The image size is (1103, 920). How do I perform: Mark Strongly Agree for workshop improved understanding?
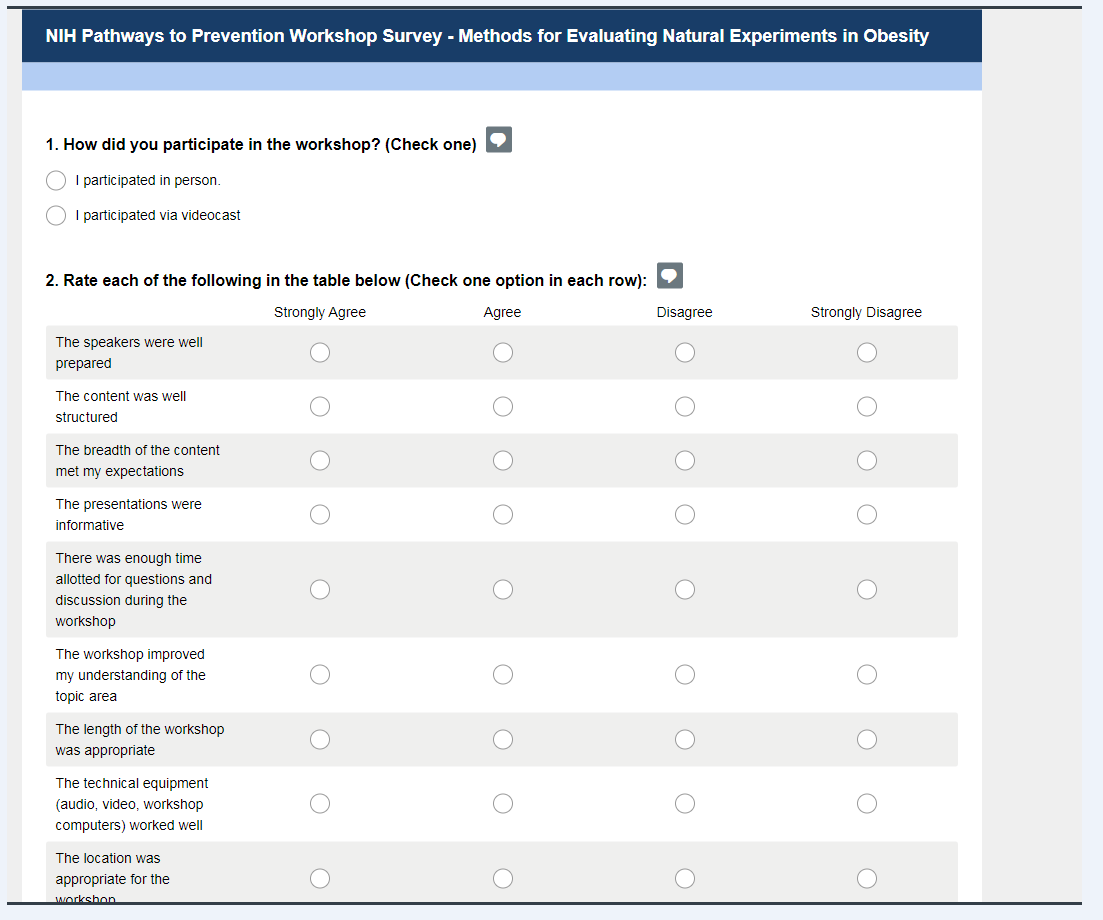320,675
